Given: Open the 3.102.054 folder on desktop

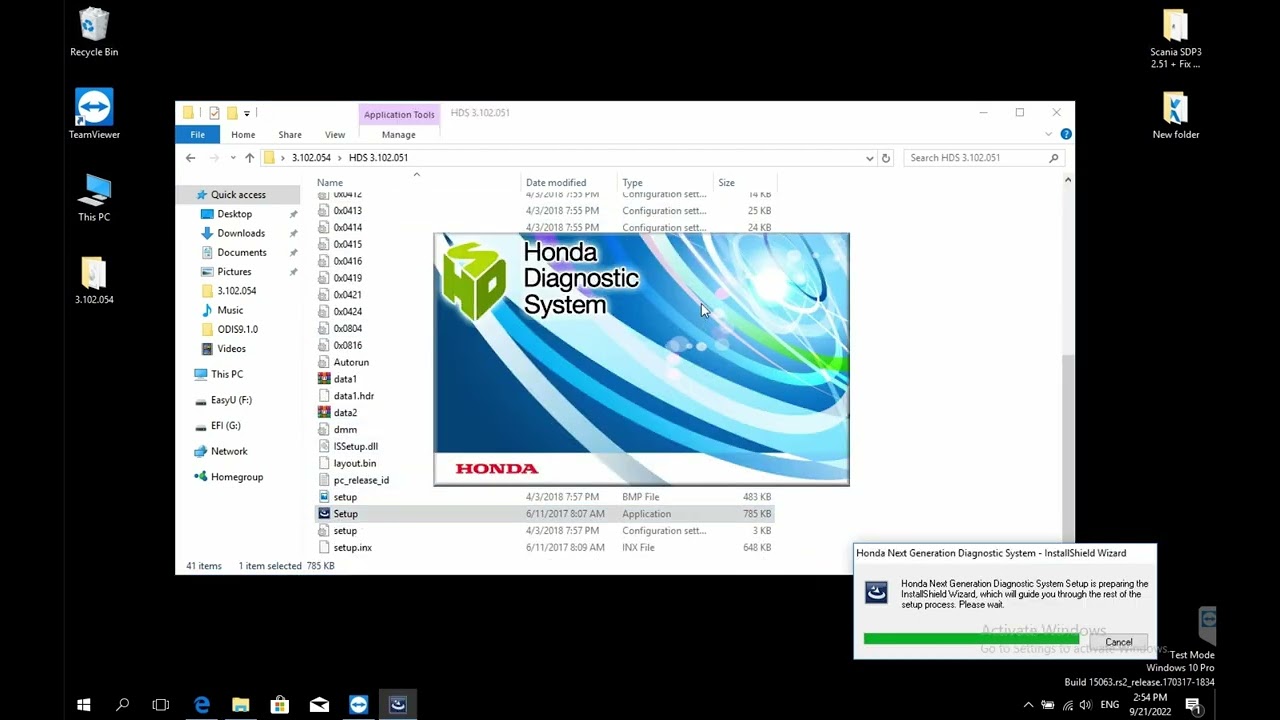Looking at the screenshot, I should coord(94,280).
